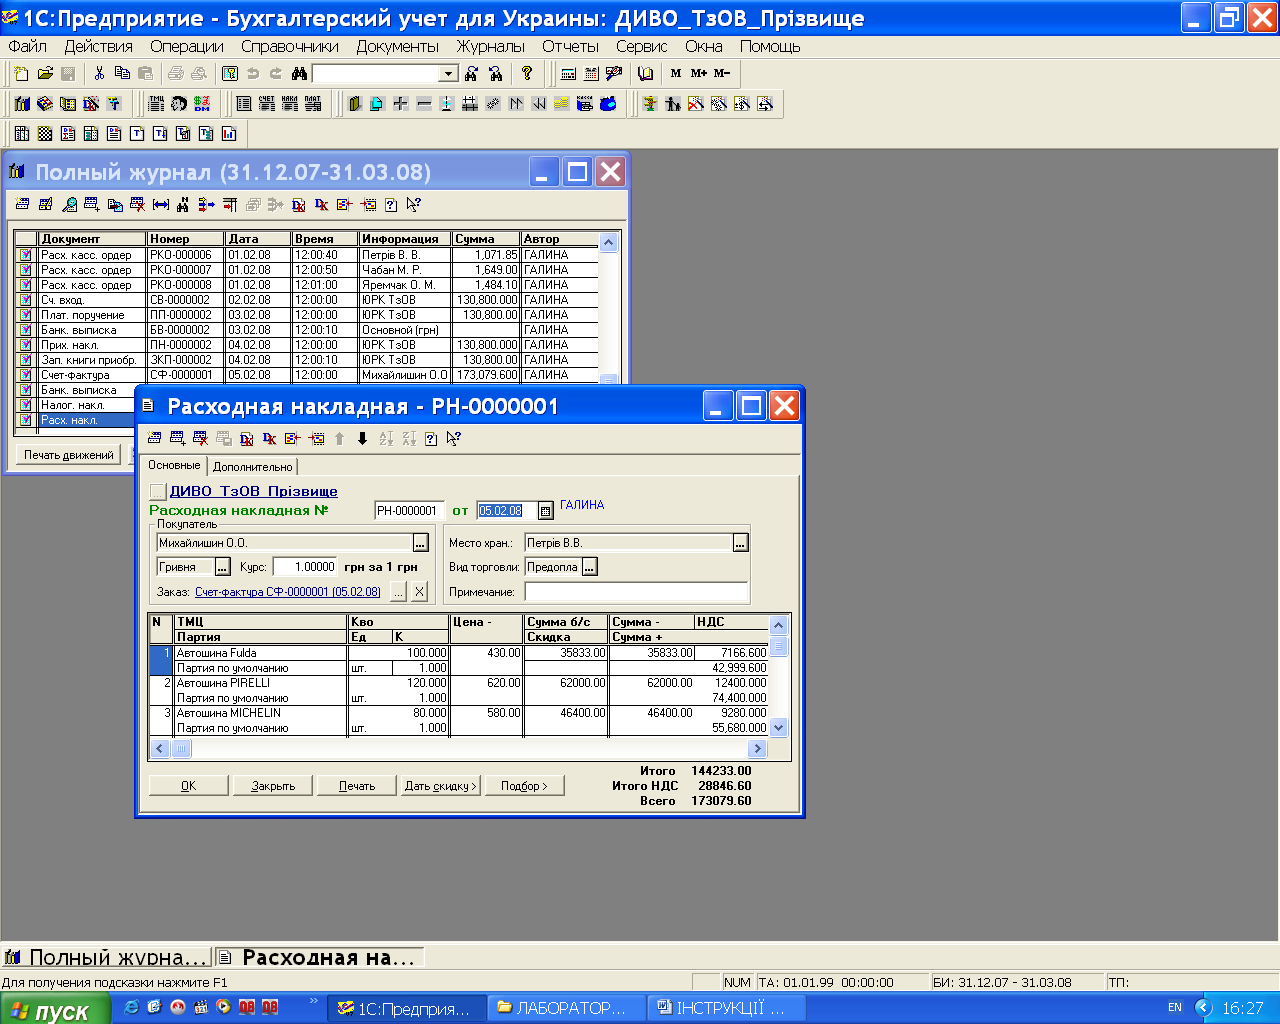Click the binoculars Find icon in main toolbar
This screenshot has width=1280, height=1024.
298,73
